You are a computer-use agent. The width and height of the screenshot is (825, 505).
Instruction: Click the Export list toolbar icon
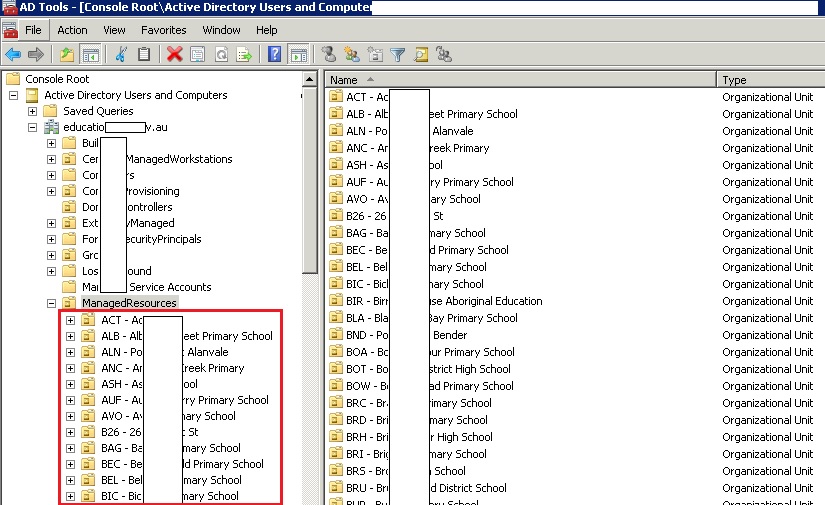click(243, 54)
